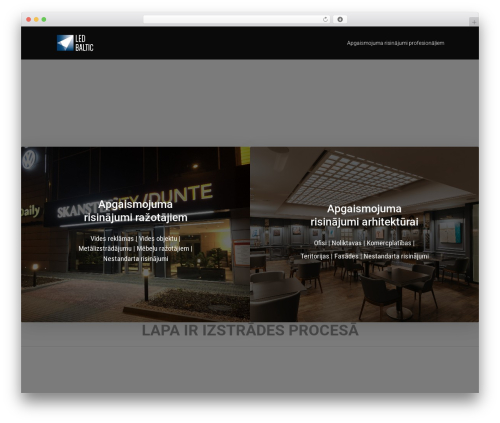The image size is (500, 423).
Task: Click the Skanste City/Dunte building photo
Action: [136, 234]
